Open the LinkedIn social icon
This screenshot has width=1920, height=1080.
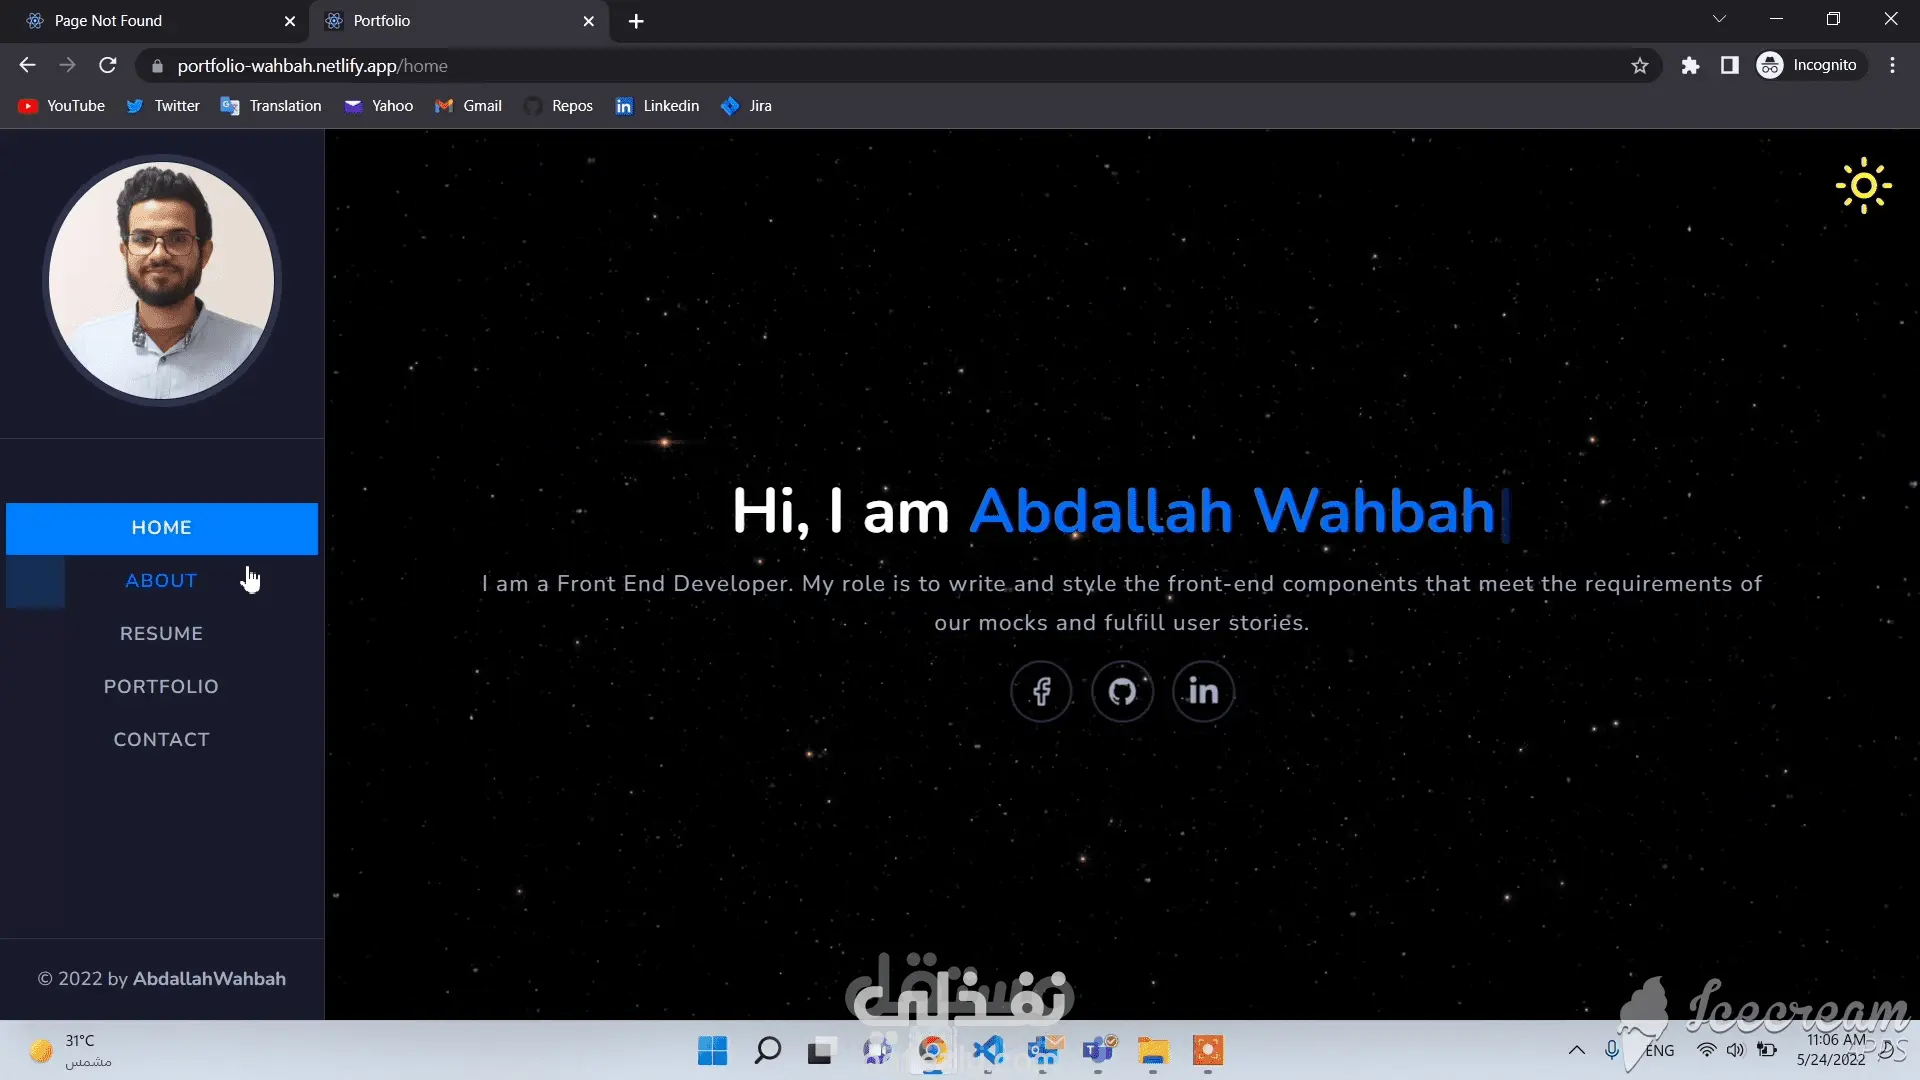[1203, 691]
